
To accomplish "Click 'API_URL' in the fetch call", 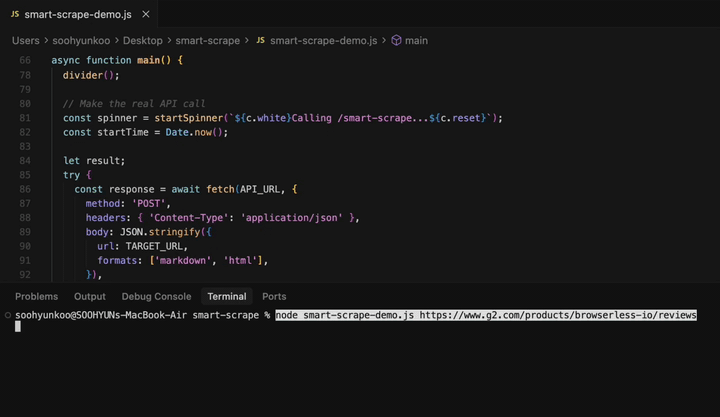I will point(260,189).
